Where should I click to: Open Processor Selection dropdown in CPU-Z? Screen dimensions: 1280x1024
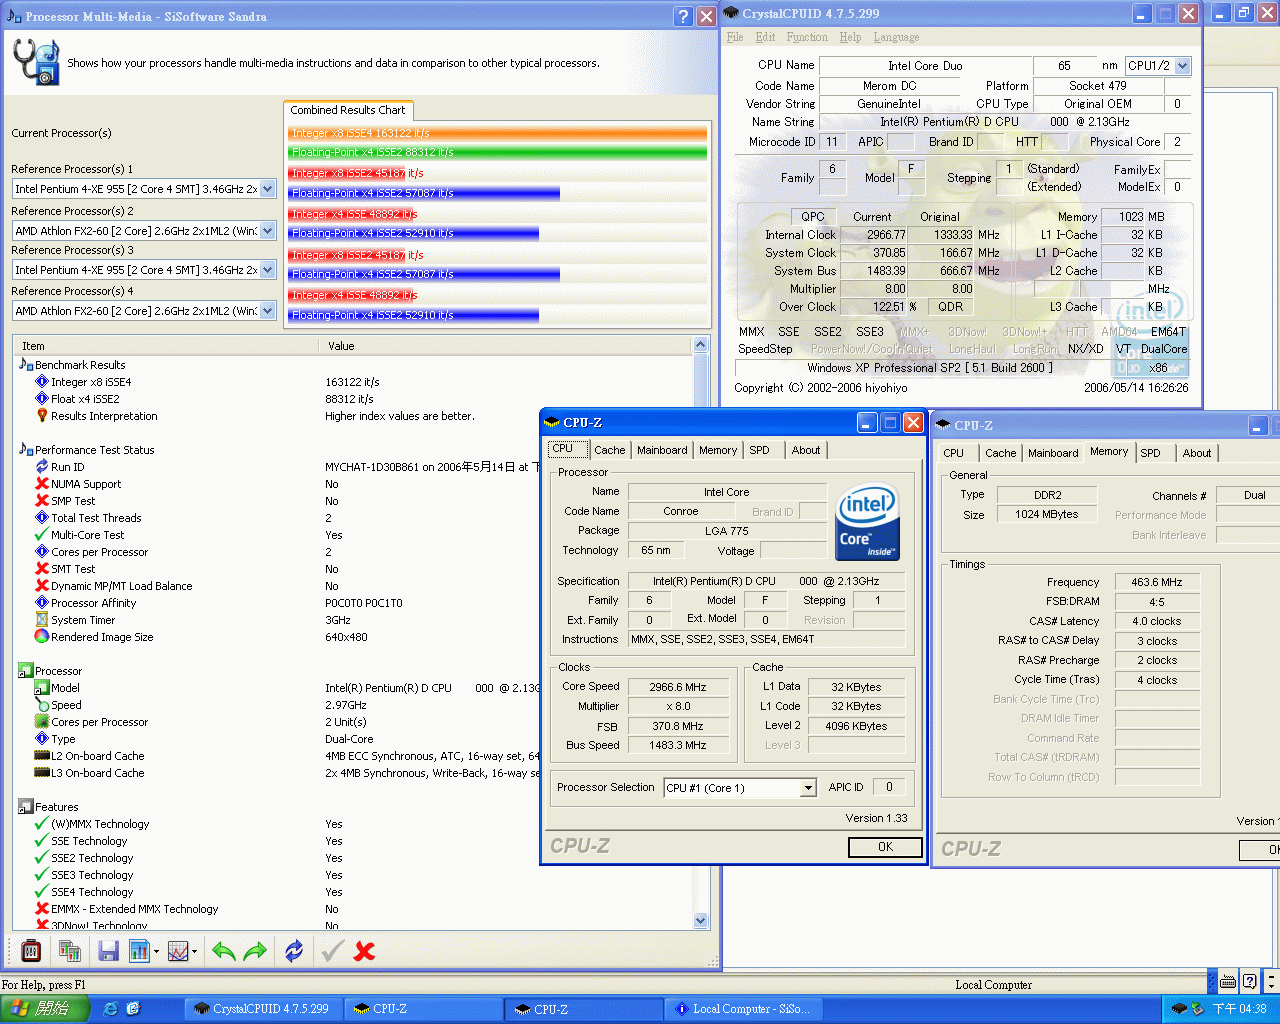point(808,789)
